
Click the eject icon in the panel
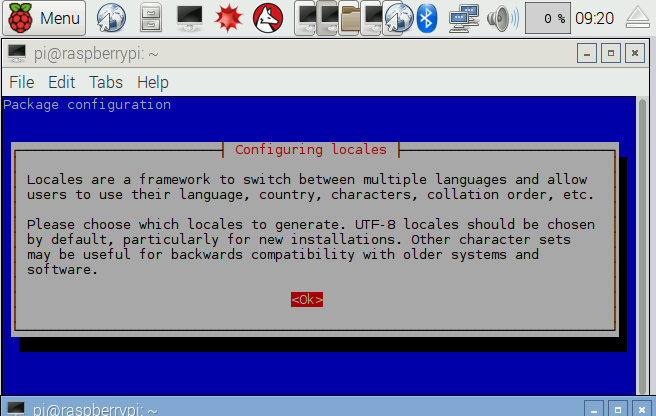click(638, 18)
